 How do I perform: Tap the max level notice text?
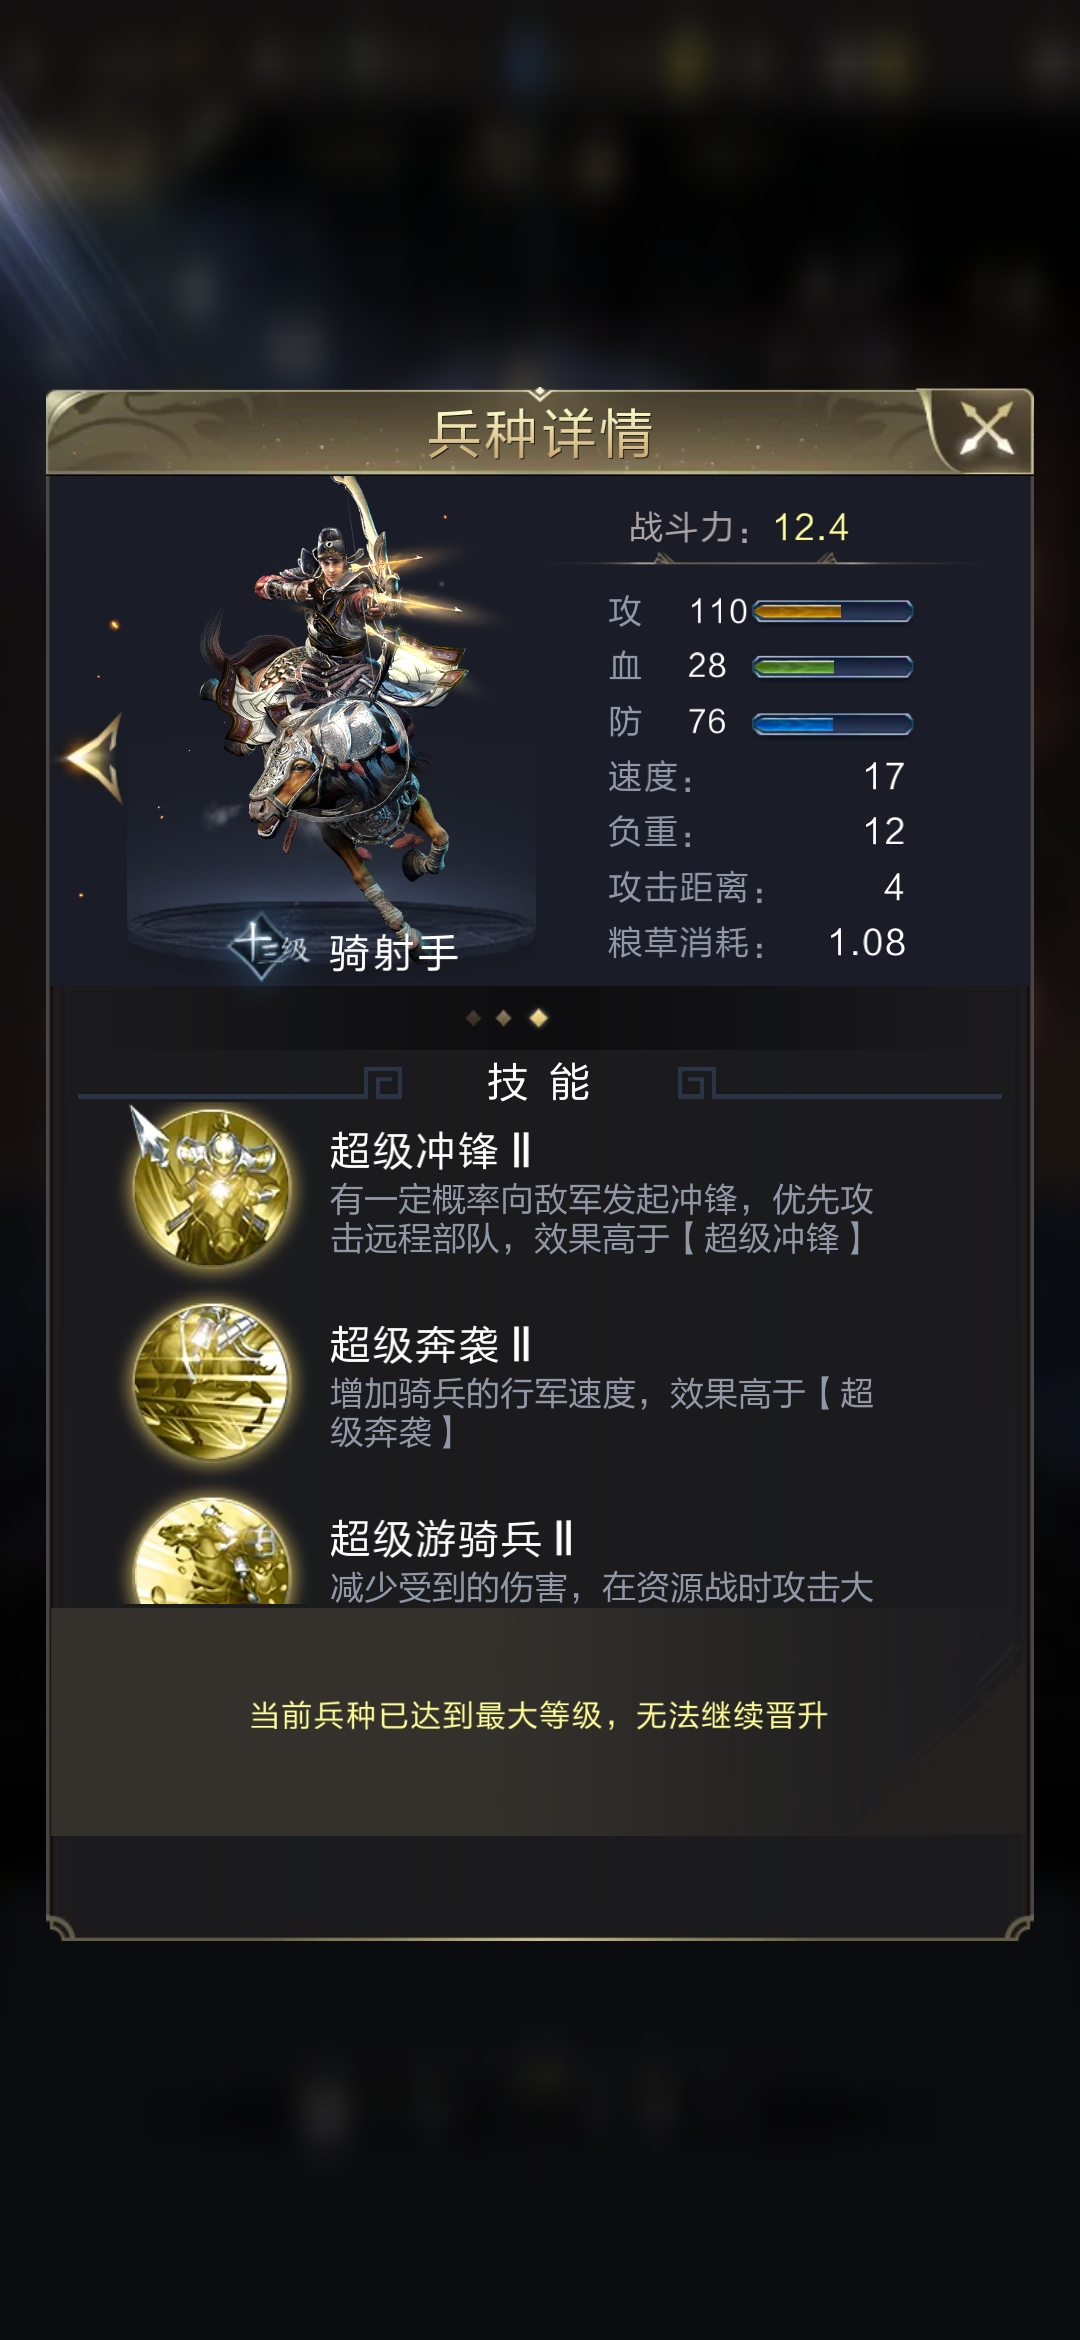click(x=539, y=1716)
